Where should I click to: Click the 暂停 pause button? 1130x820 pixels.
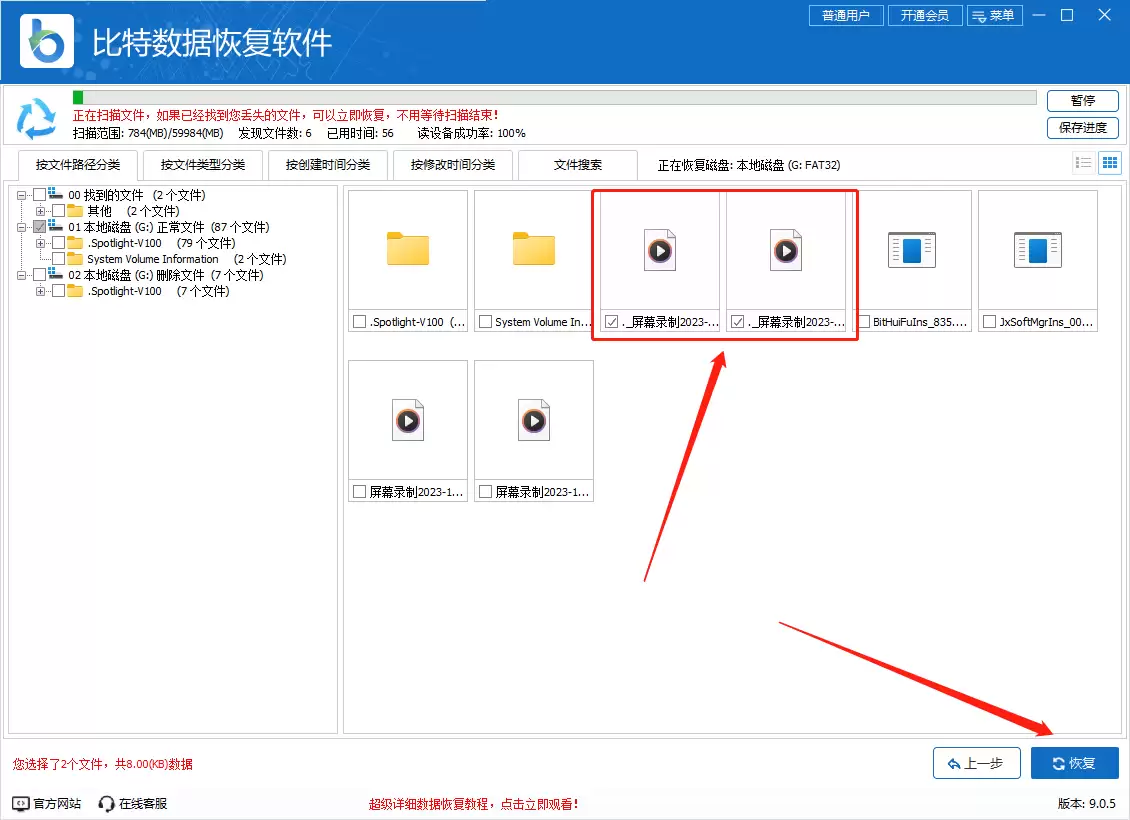point(1082,101)
